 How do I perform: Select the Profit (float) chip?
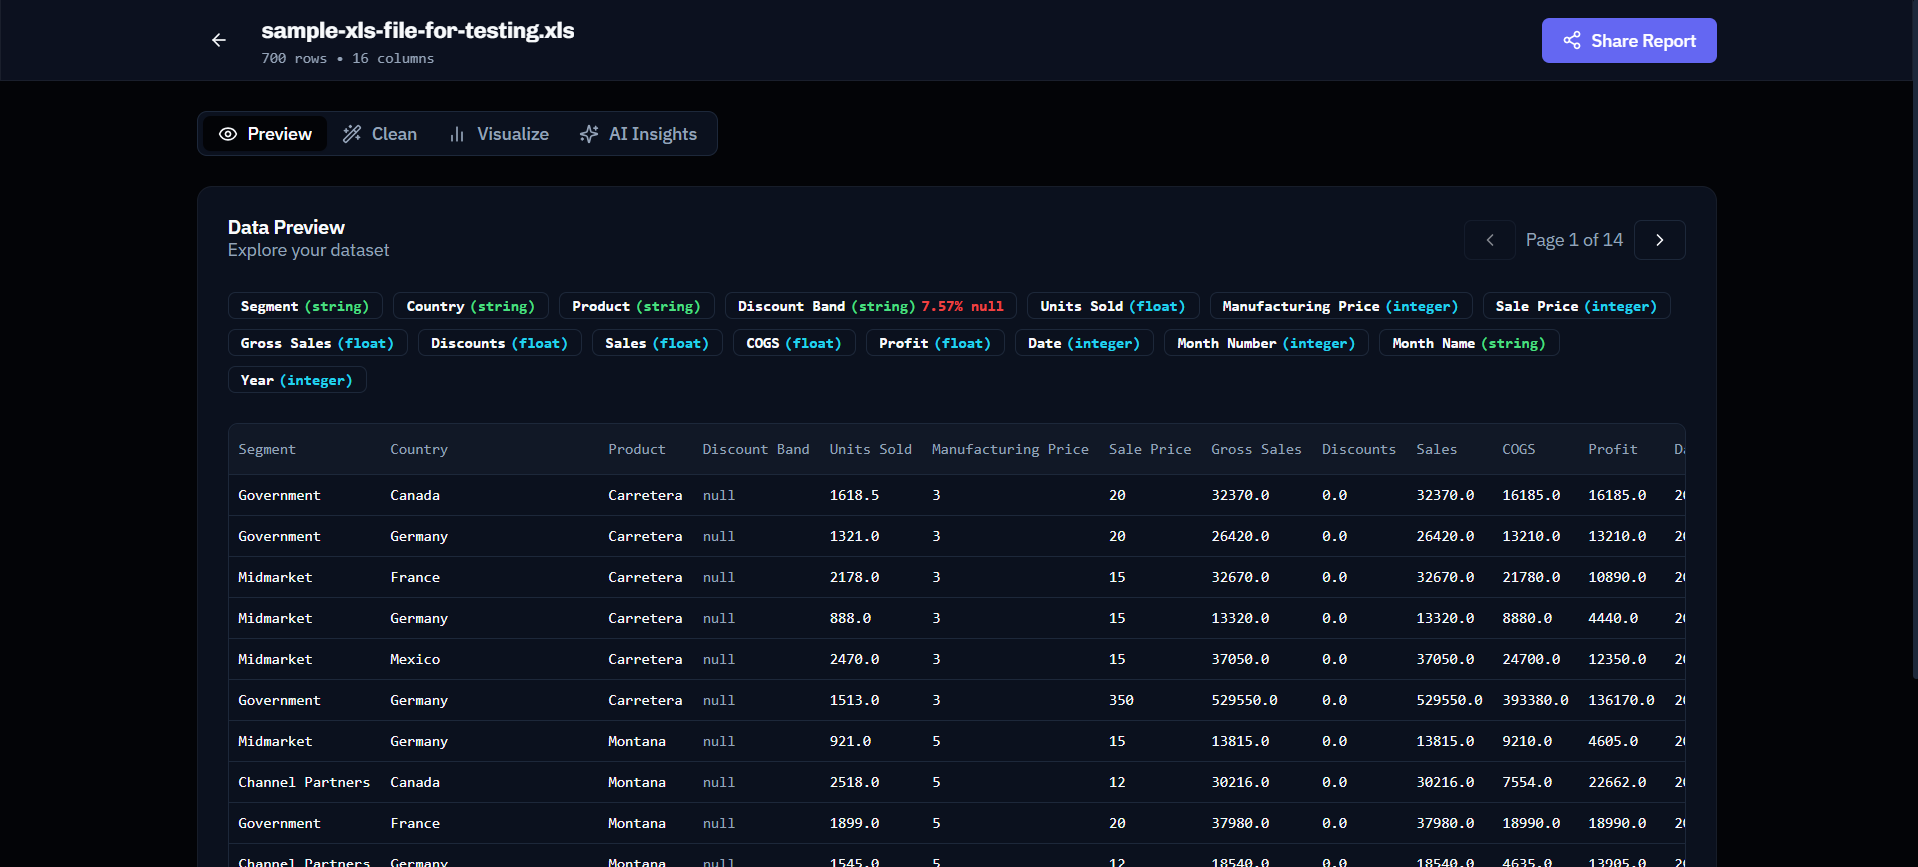935,343
